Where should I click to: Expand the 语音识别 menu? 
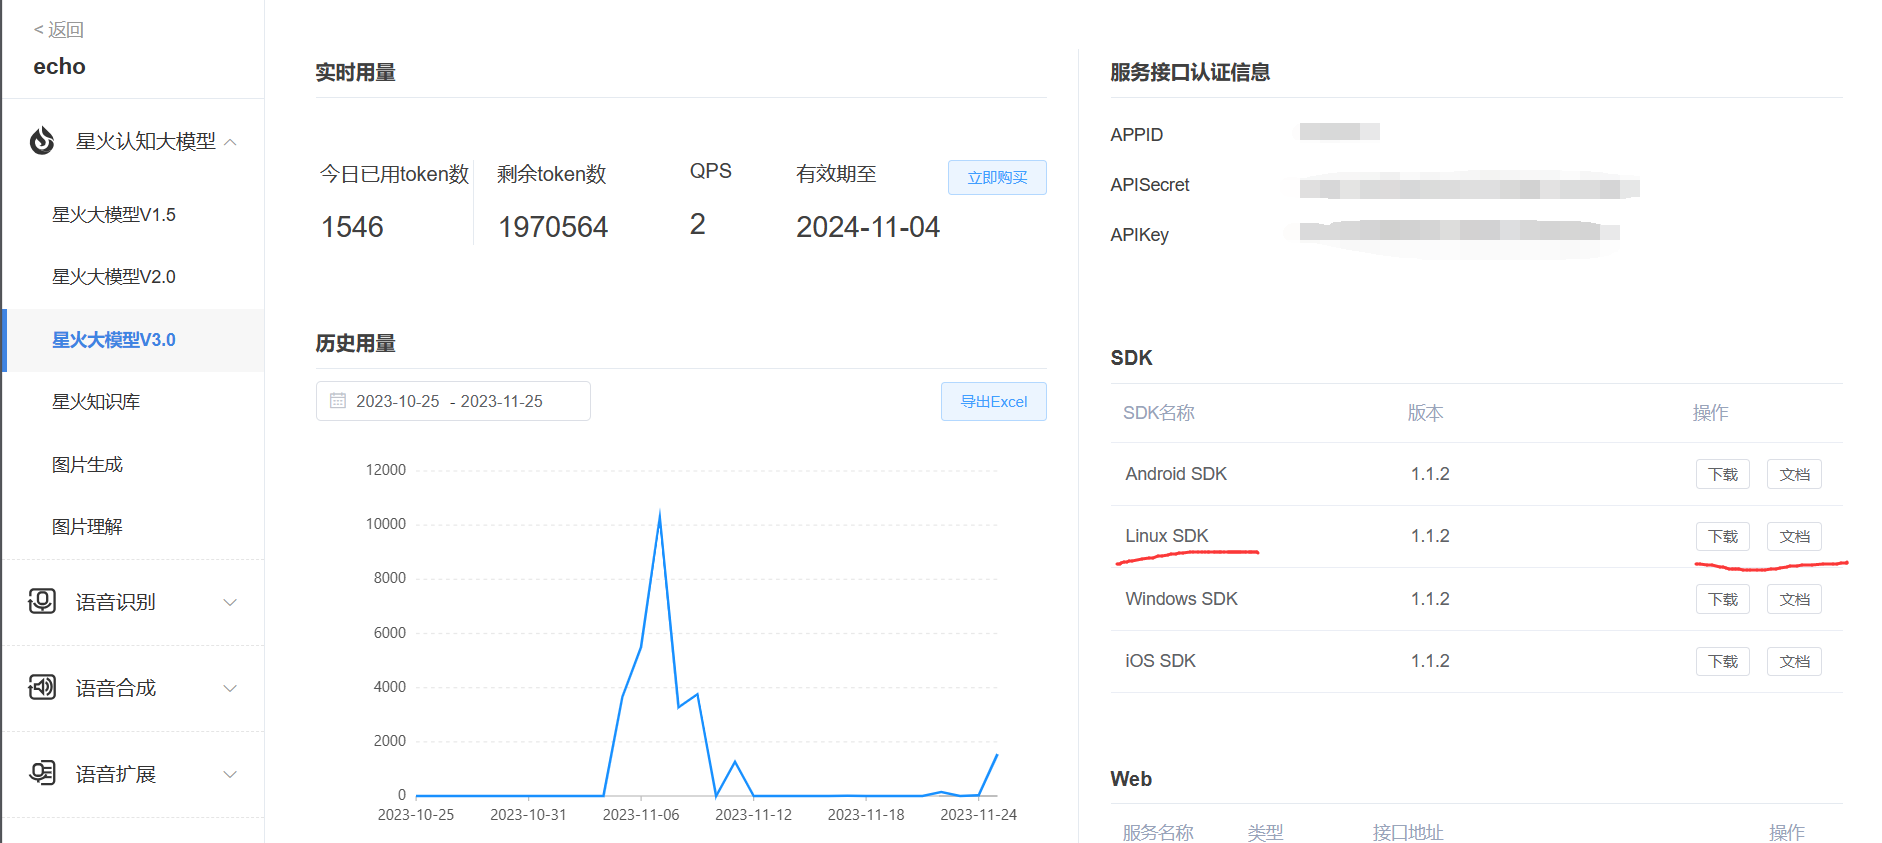click(230, 602)
